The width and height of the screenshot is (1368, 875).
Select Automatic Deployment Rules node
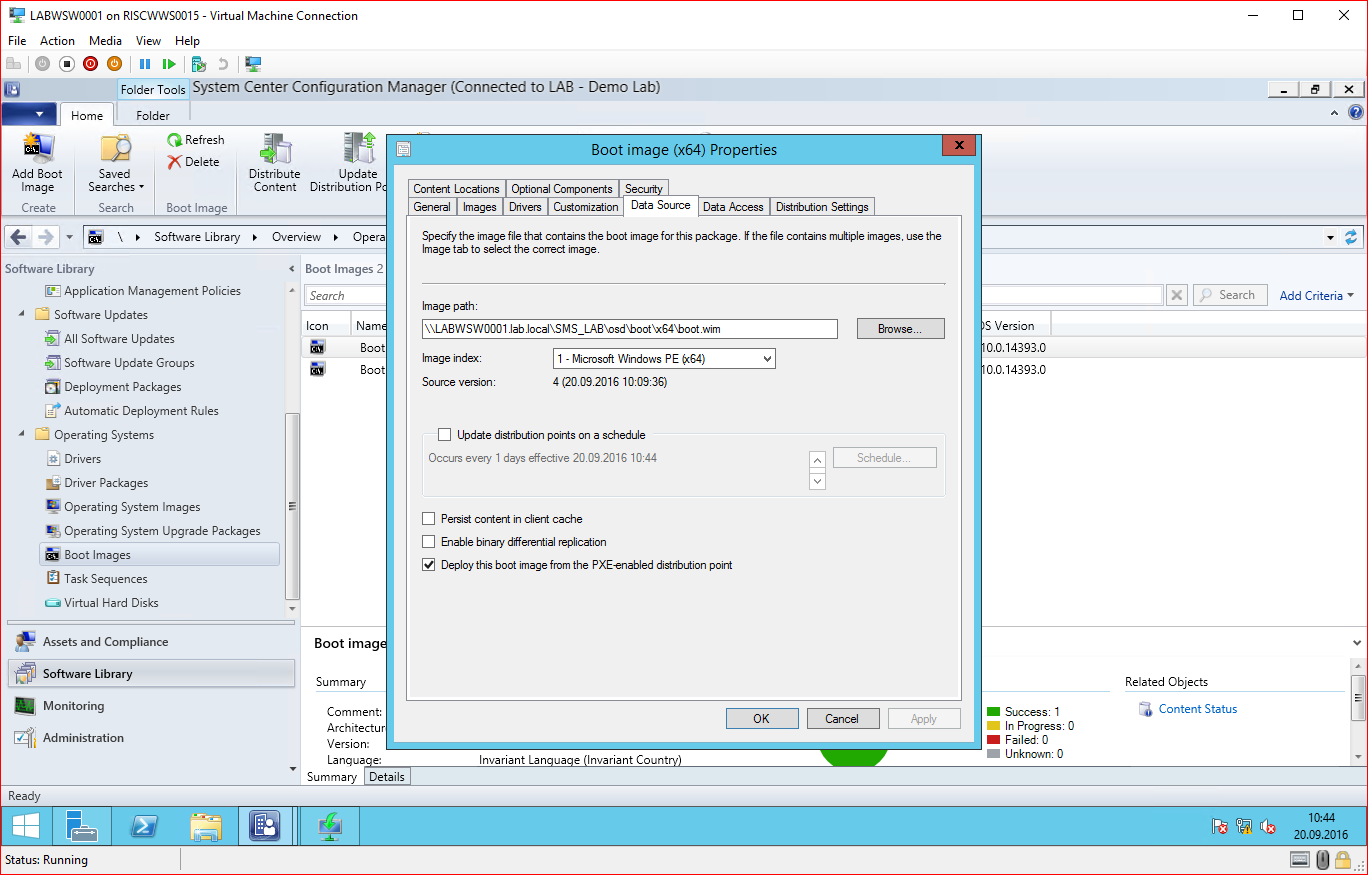point(141,411)
